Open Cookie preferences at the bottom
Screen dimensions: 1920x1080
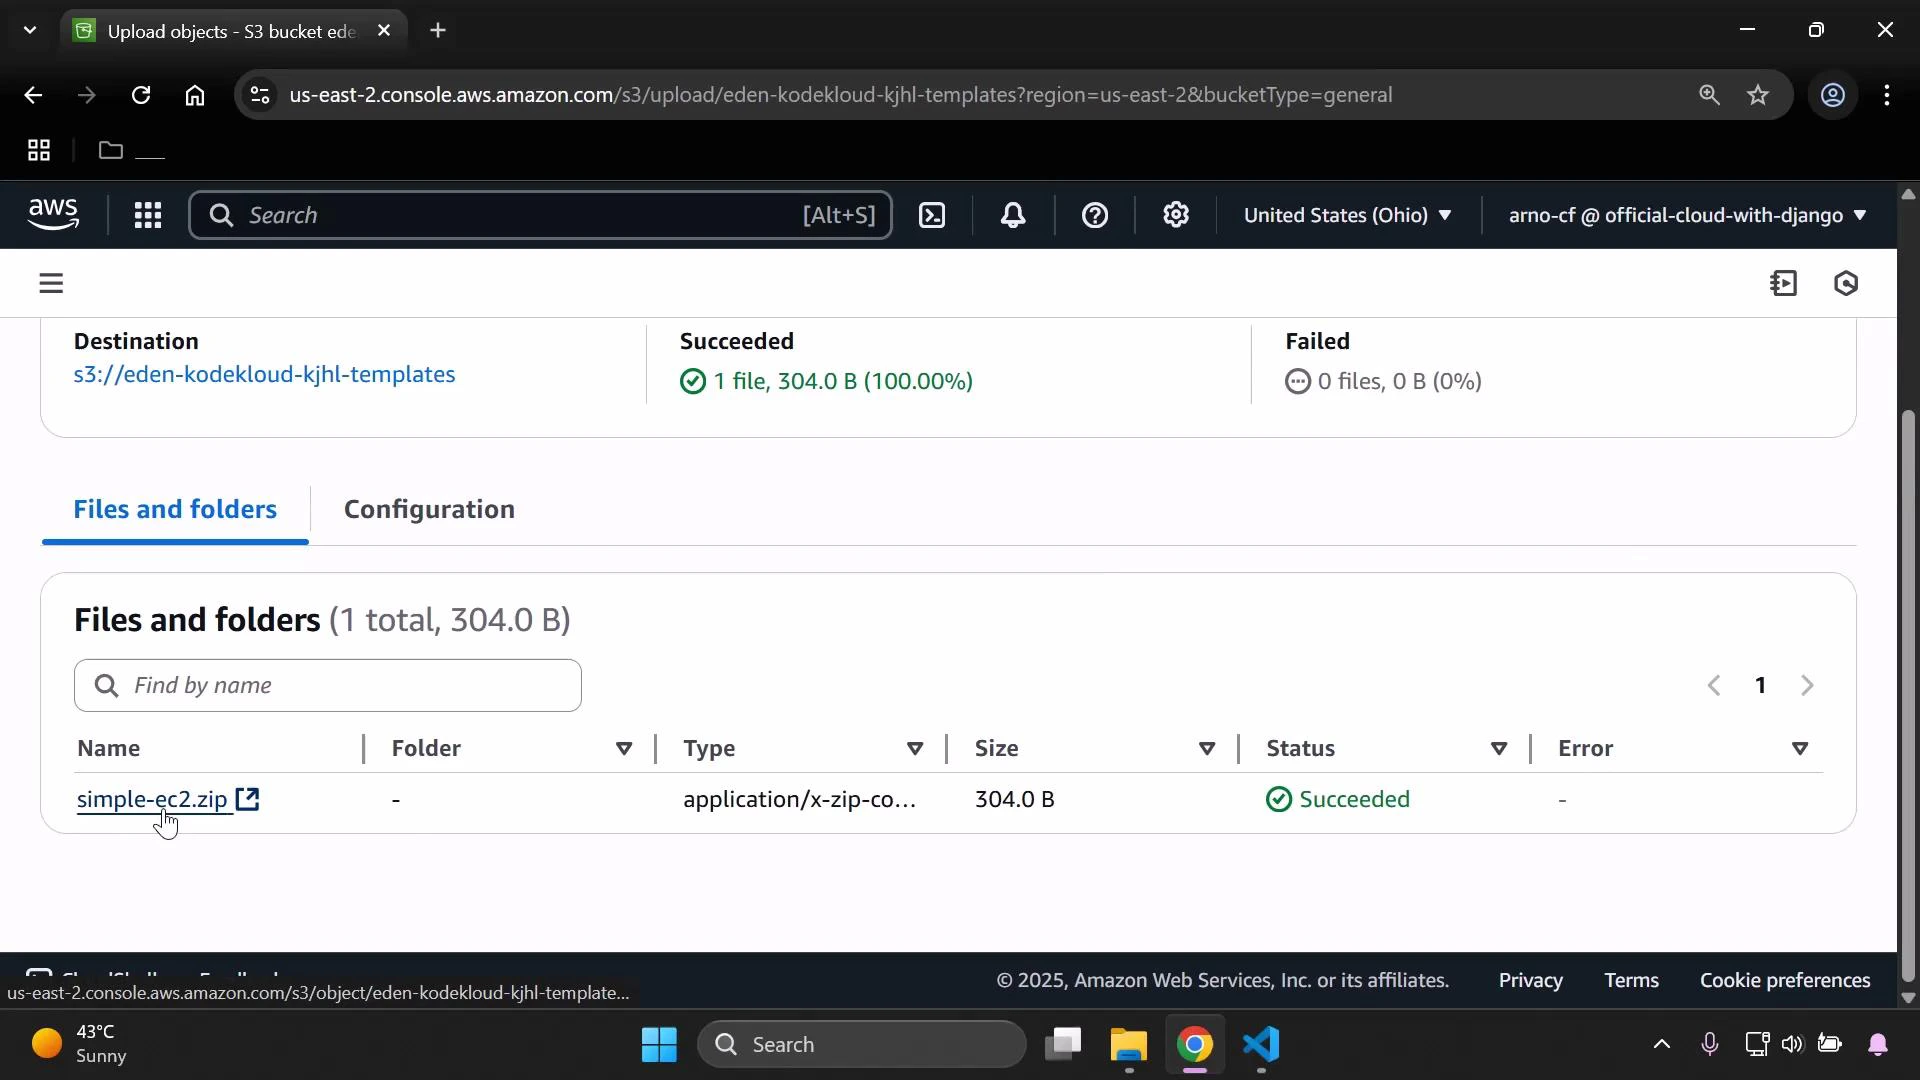[1785, 981]
